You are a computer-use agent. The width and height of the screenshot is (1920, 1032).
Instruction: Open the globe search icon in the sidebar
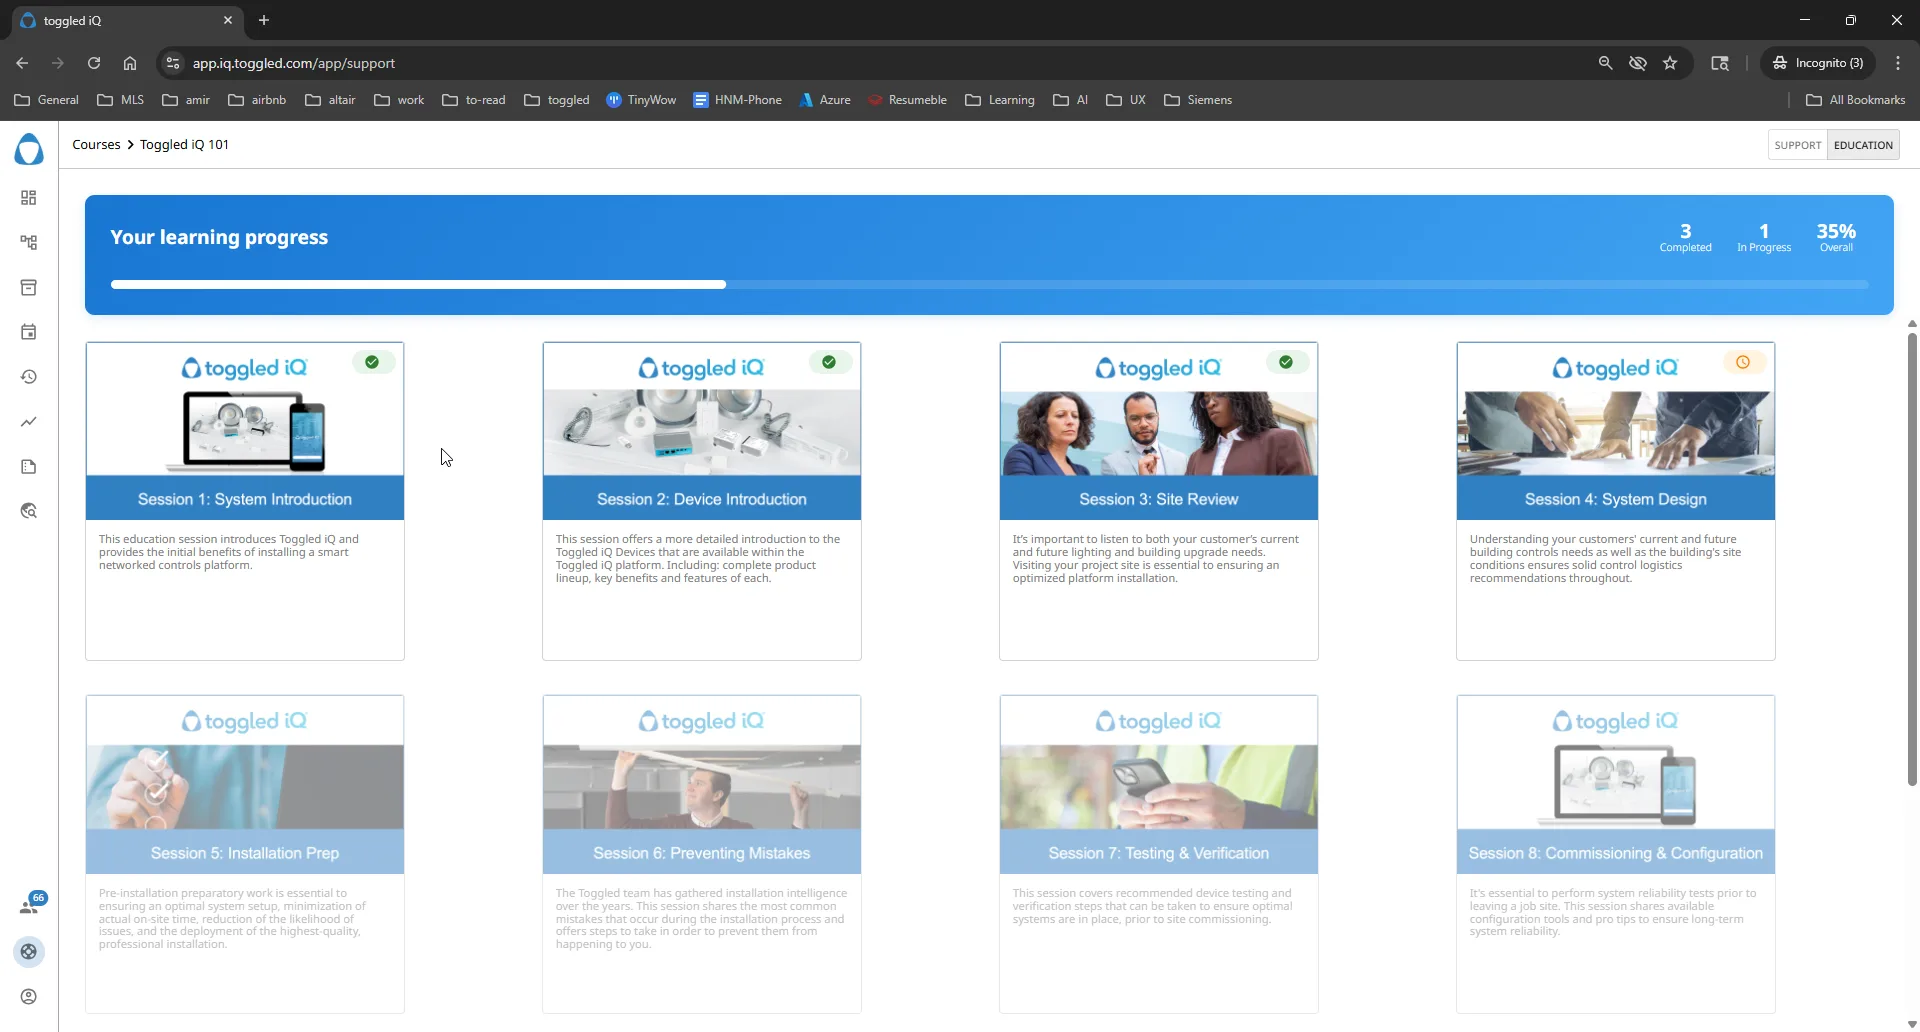coord(29,511)
